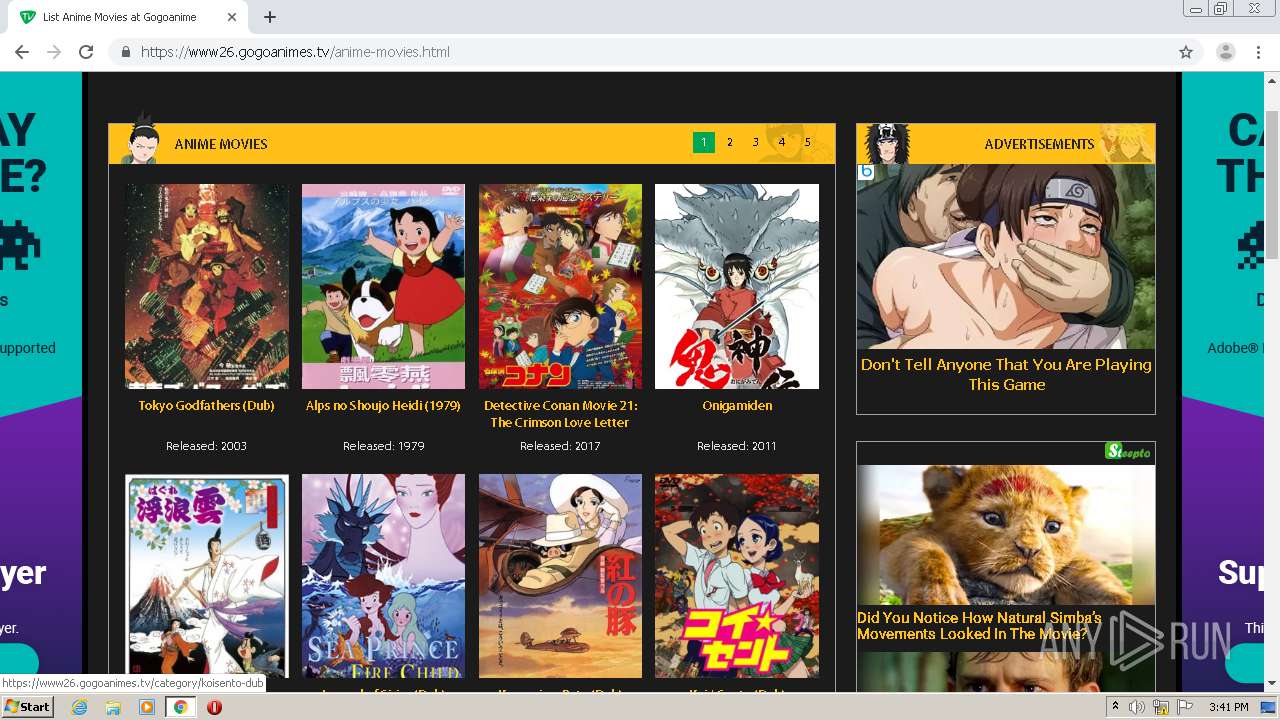Switch to Chrome in the taskbar
This screenshot has height=720, width=1280.
(180, 707)
